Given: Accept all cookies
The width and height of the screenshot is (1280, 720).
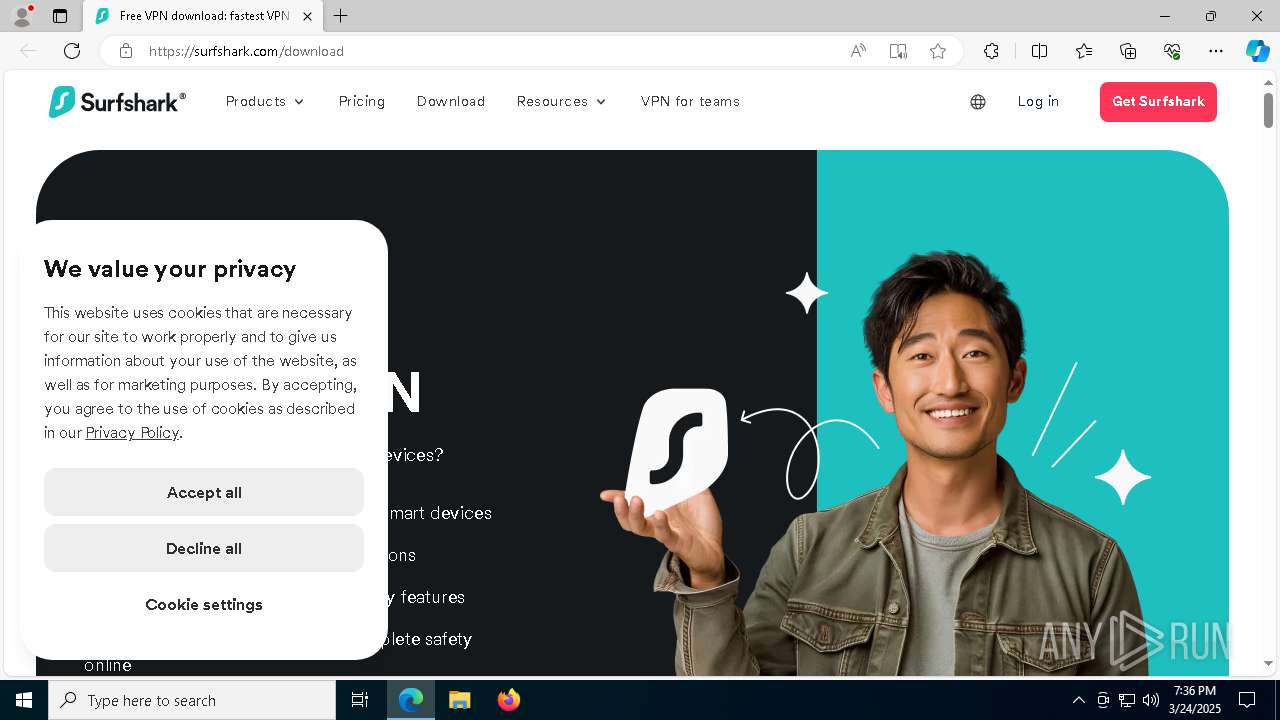Looking at the screenshot, I should [x=204, y=492].
